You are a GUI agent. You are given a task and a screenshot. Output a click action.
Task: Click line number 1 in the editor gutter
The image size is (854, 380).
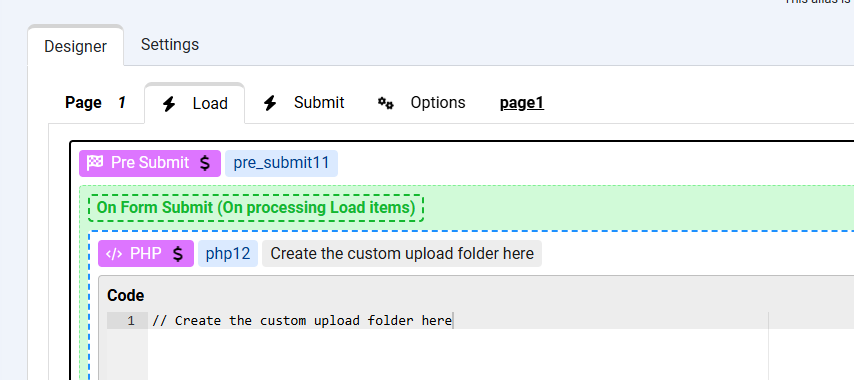[131, 321]
